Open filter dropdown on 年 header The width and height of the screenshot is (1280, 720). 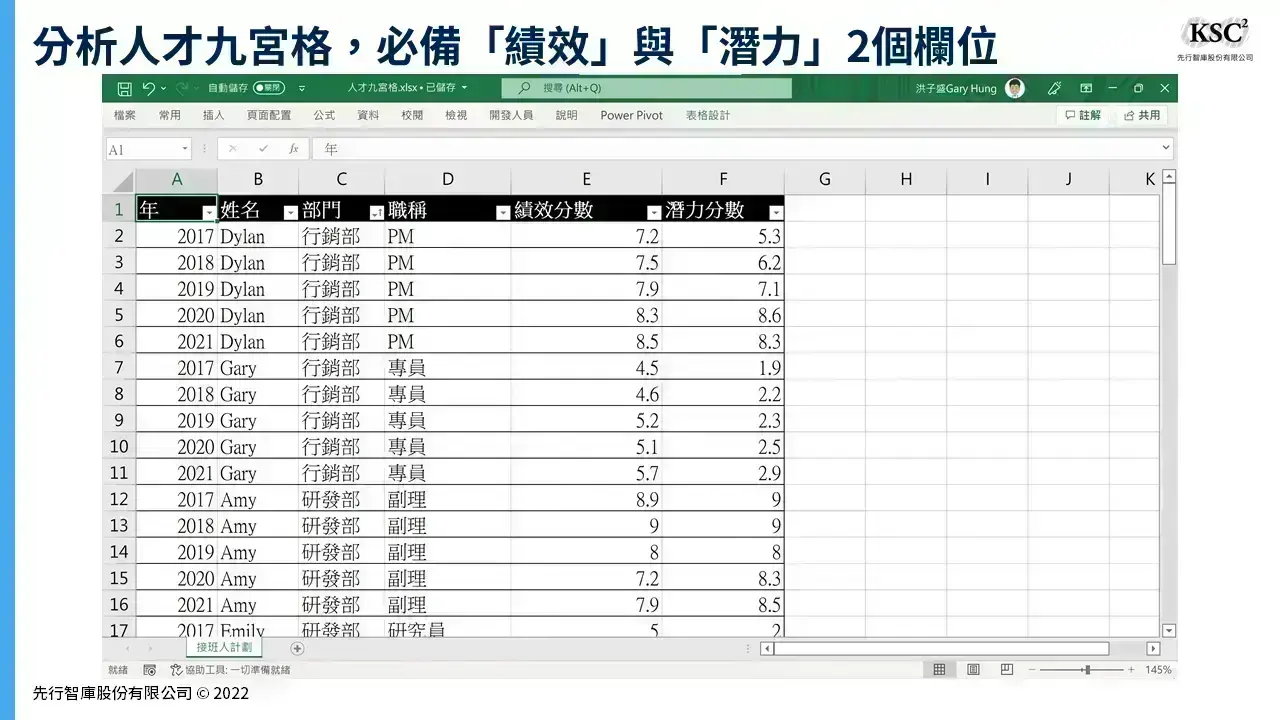point(209,212)
